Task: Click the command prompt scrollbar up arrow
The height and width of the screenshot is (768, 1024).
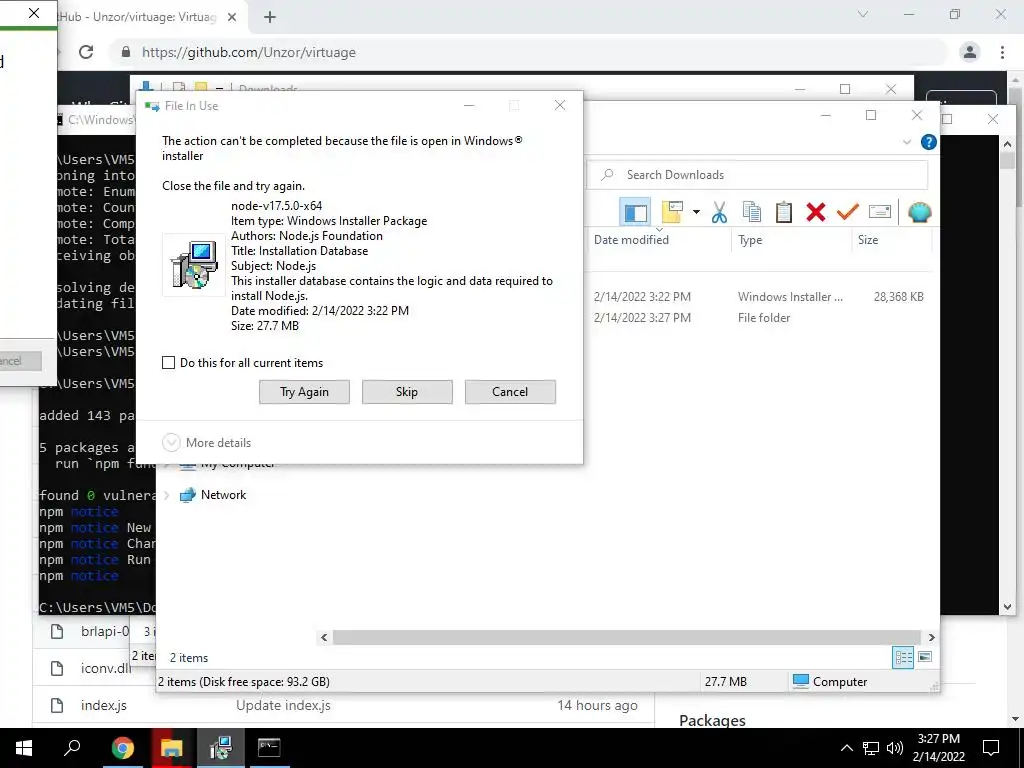Action: click(x=1007, y=144)
